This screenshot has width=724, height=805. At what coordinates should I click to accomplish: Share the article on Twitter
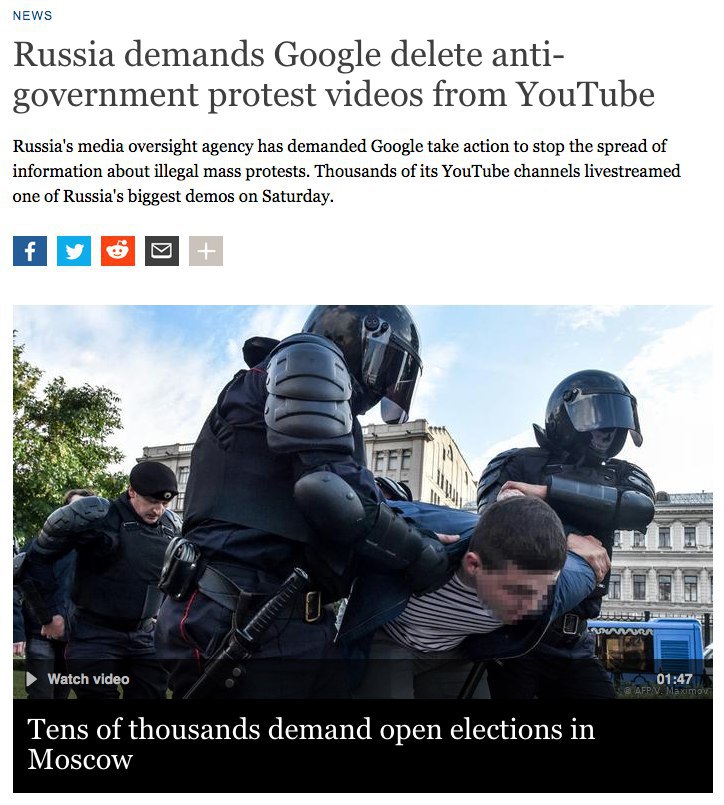click(74, 251)
